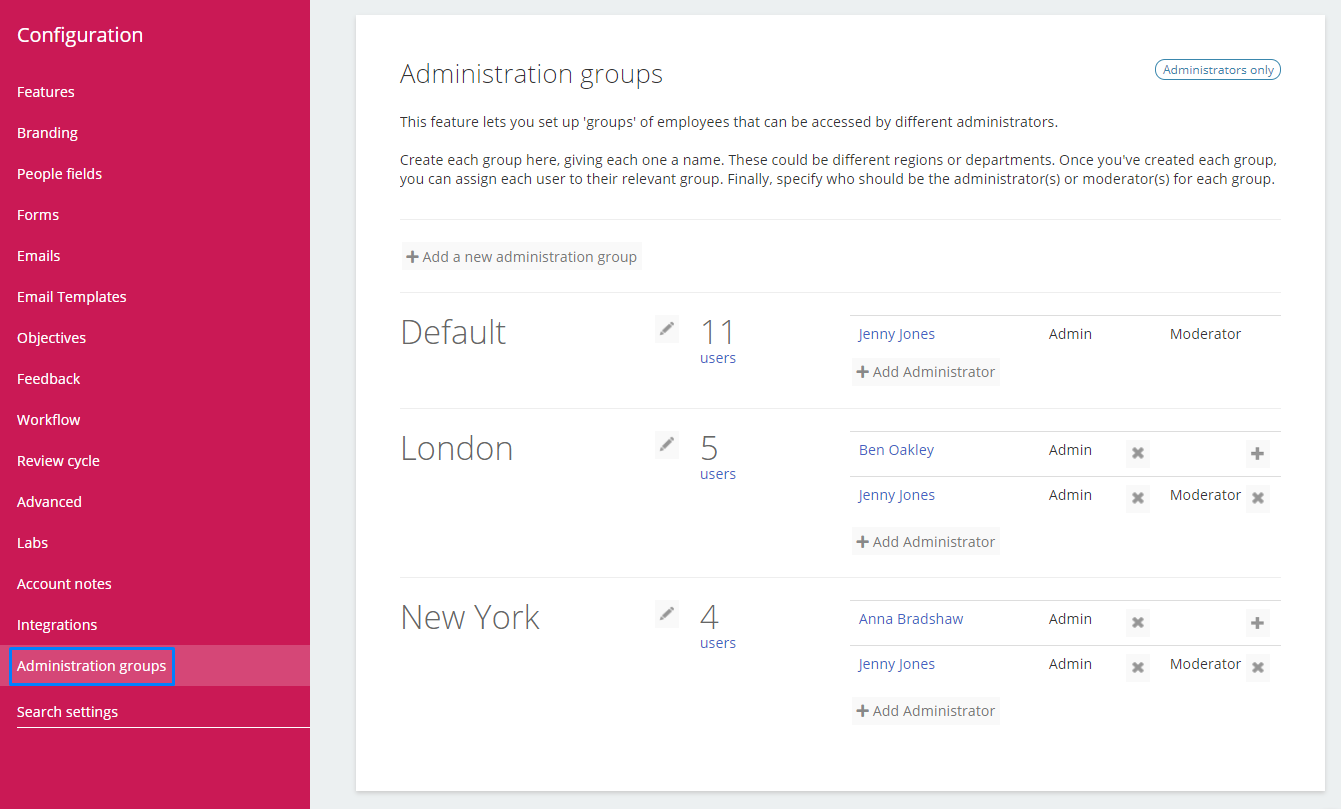Image resolution: width=1341 pixels, height=809 pixels.
Task: Remove Jenny Jones' Admin role in New York
Action: click(x=1137, y=667)
